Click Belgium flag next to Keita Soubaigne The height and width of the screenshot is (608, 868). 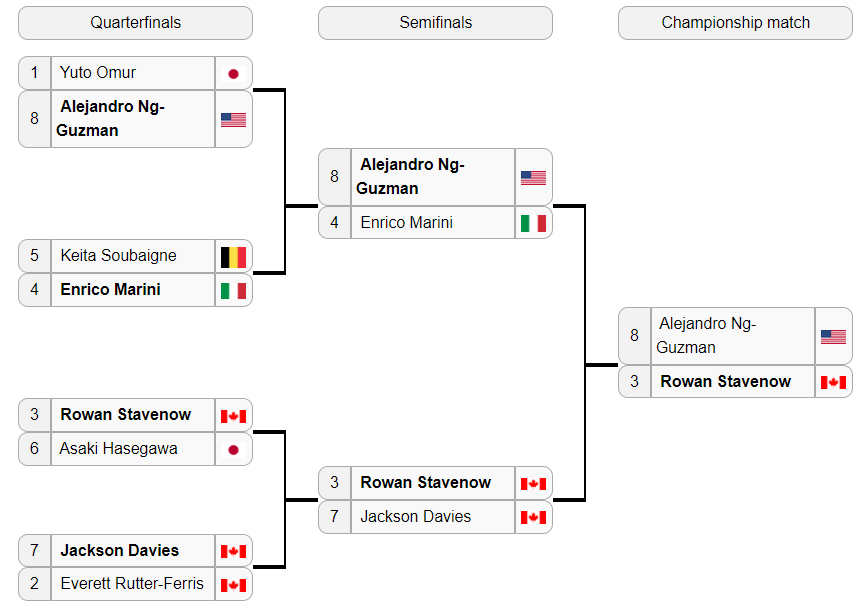pyautogui.click(x=233, y=257)
